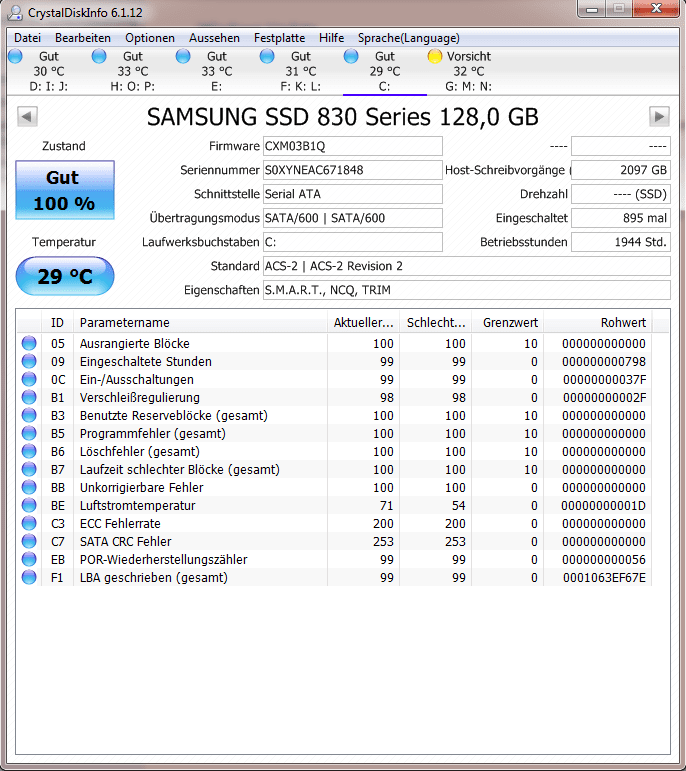
Task: Click the Standard field ACS-2 Revision 2
Action: pyautogui.click(x=467, y=267)
